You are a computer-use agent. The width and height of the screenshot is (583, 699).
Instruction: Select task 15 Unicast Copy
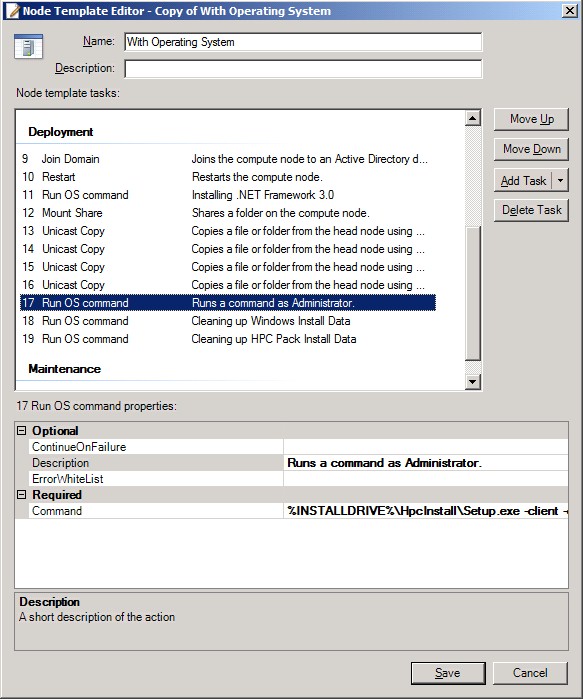click(x=228, y=267)
